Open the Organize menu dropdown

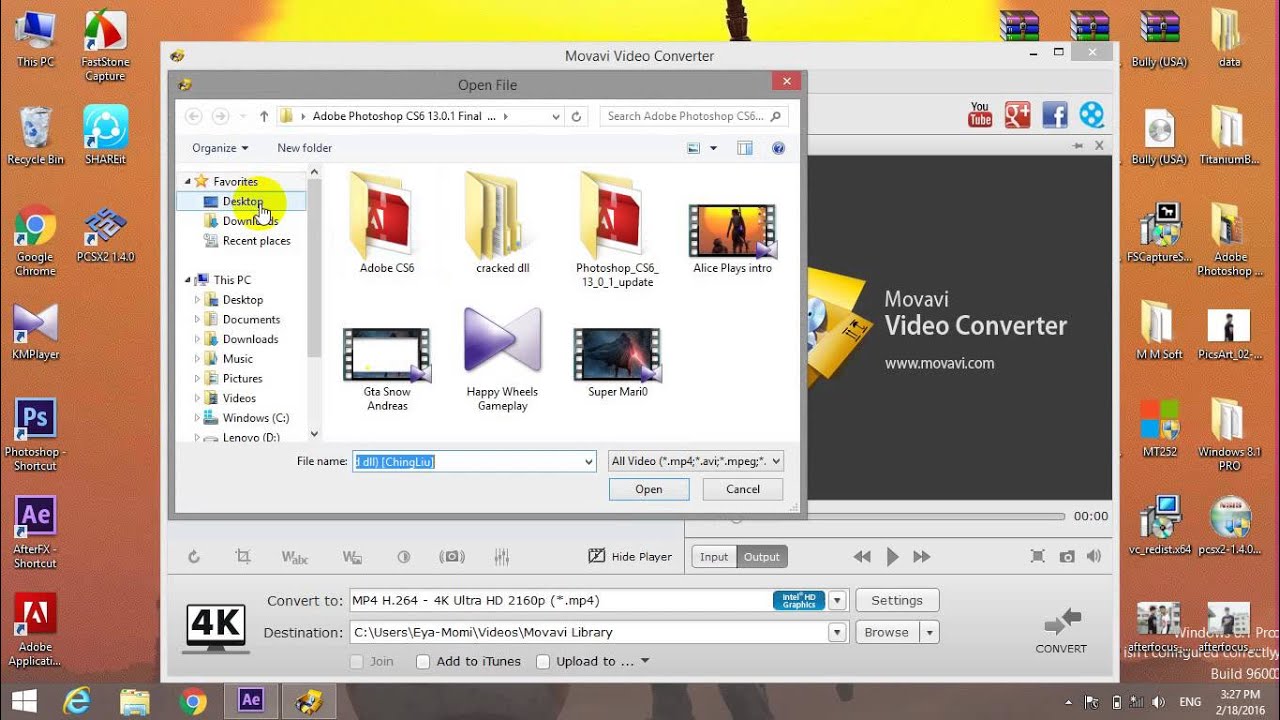pyautogui.click(x=220, y=148)
